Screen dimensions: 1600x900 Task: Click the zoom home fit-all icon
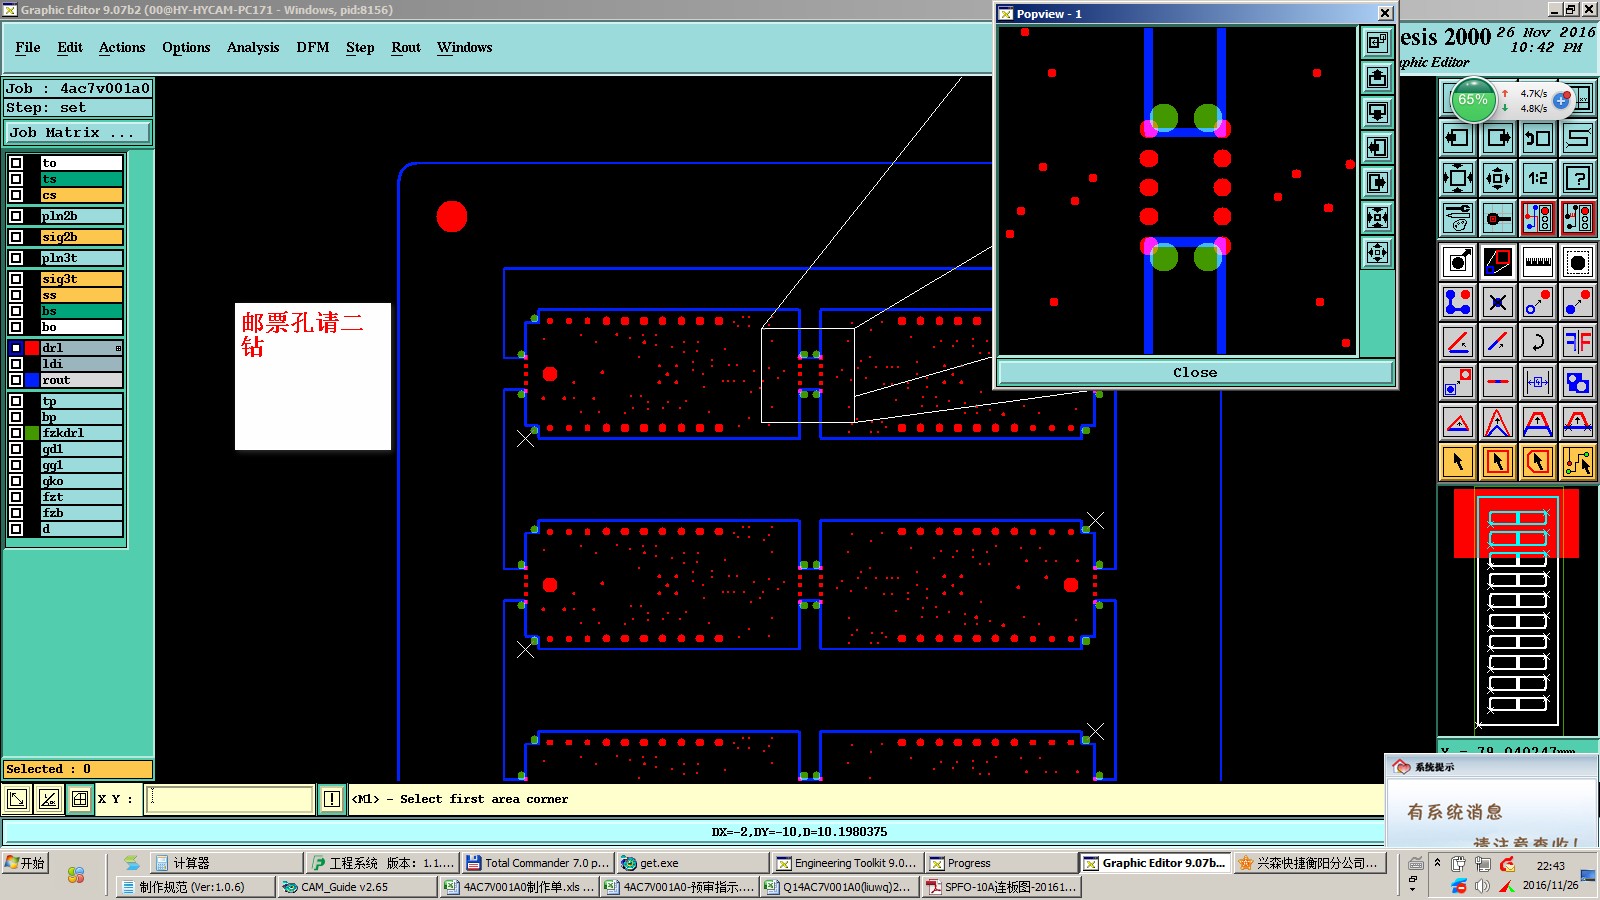(1458, 178)
